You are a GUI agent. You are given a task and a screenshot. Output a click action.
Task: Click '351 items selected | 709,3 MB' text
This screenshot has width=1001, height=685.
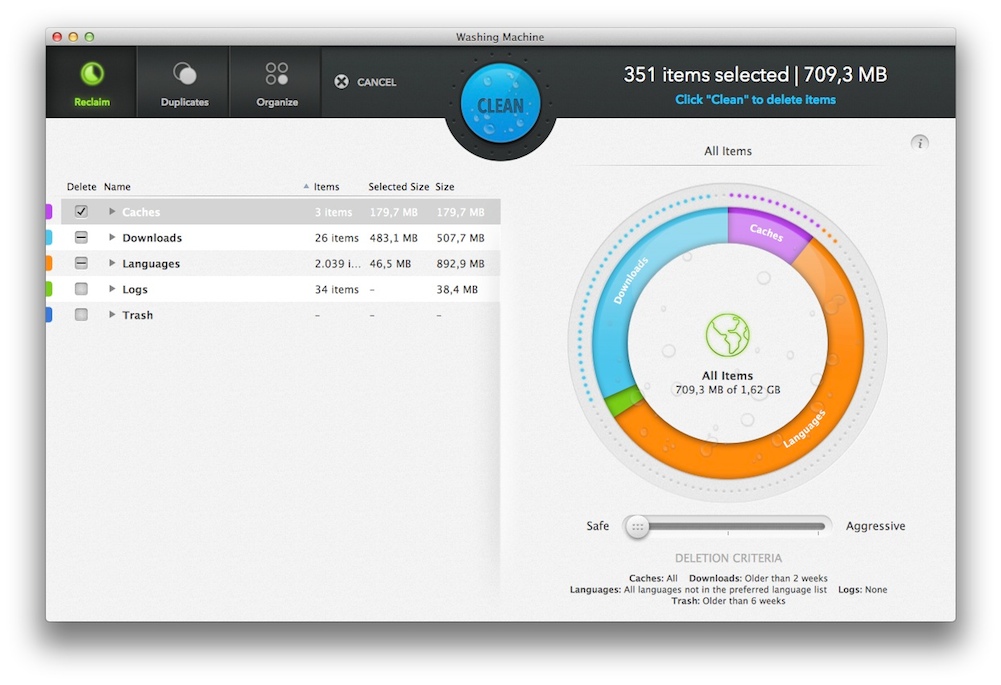pyautogui.click(x=755, y=75)
